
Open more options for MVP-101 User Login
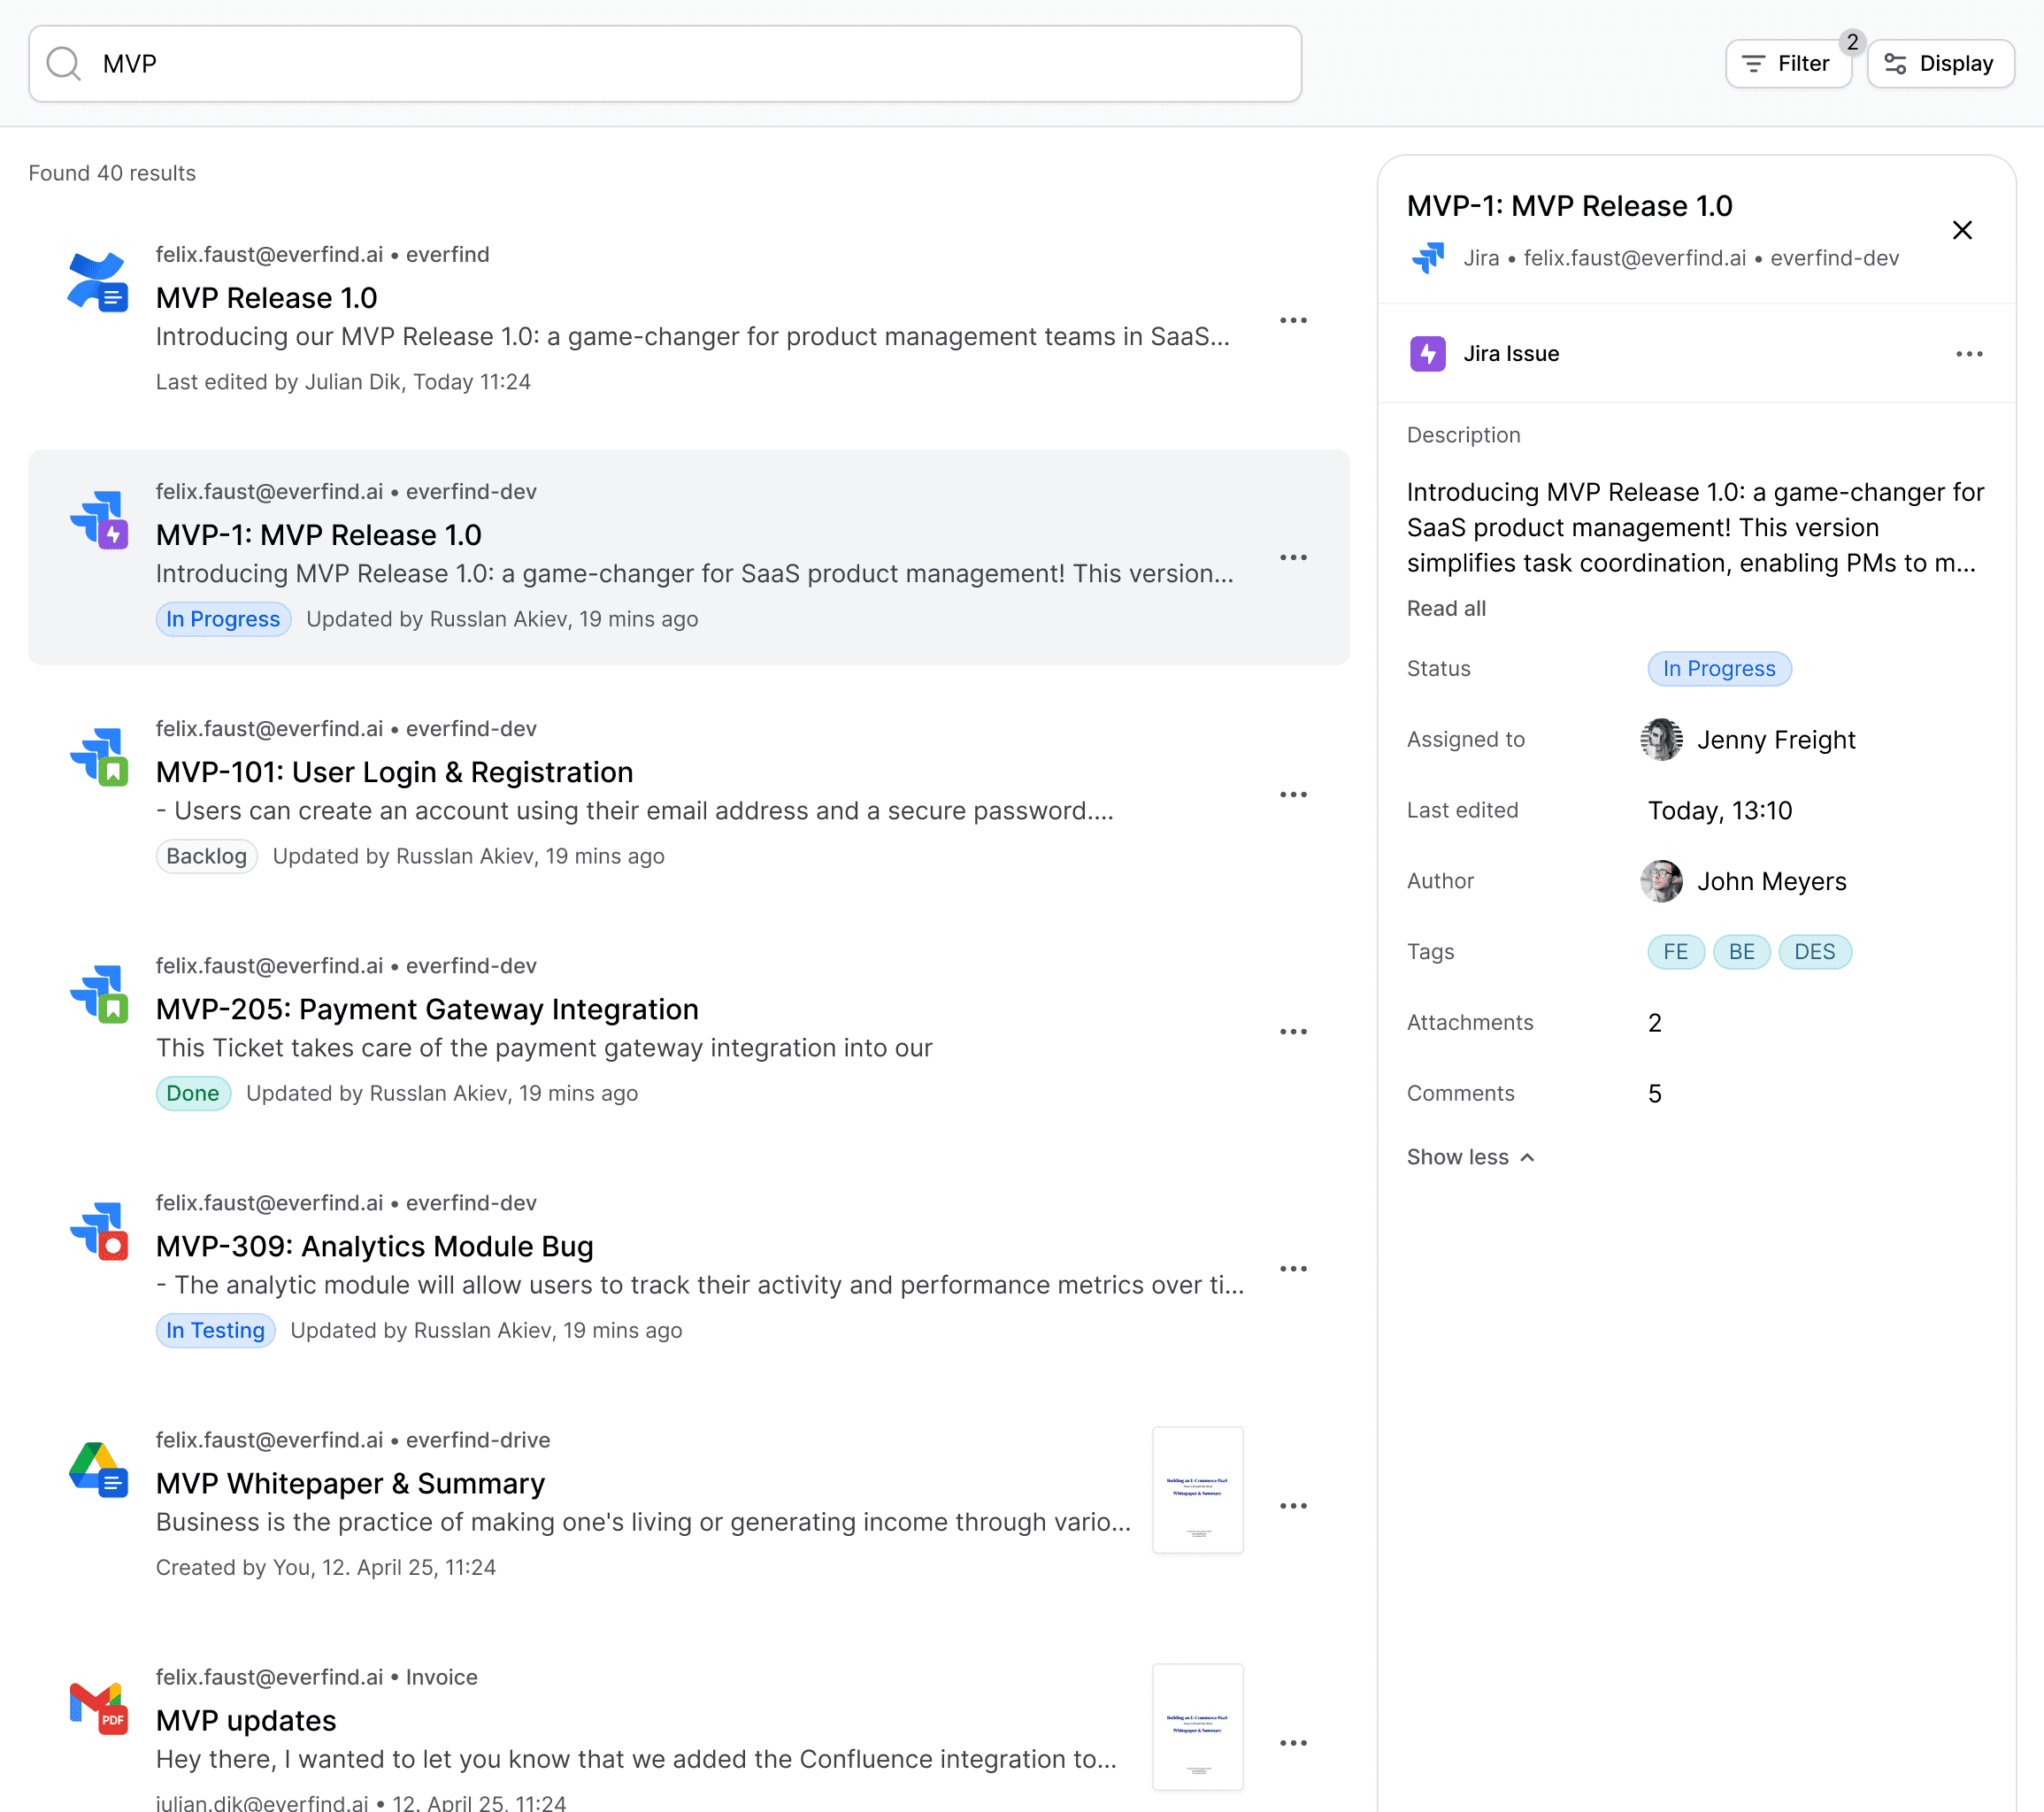pos(1293,794)
